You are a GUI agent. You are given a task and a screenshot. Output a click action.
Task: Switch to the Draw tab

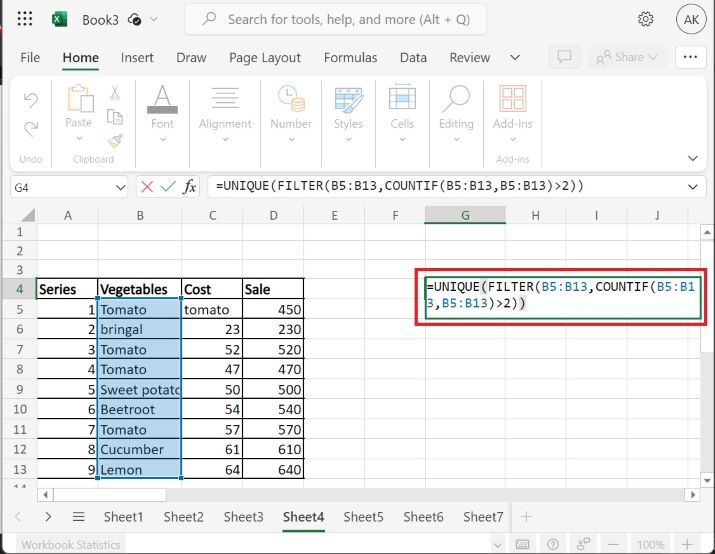(x=191, y=57)
